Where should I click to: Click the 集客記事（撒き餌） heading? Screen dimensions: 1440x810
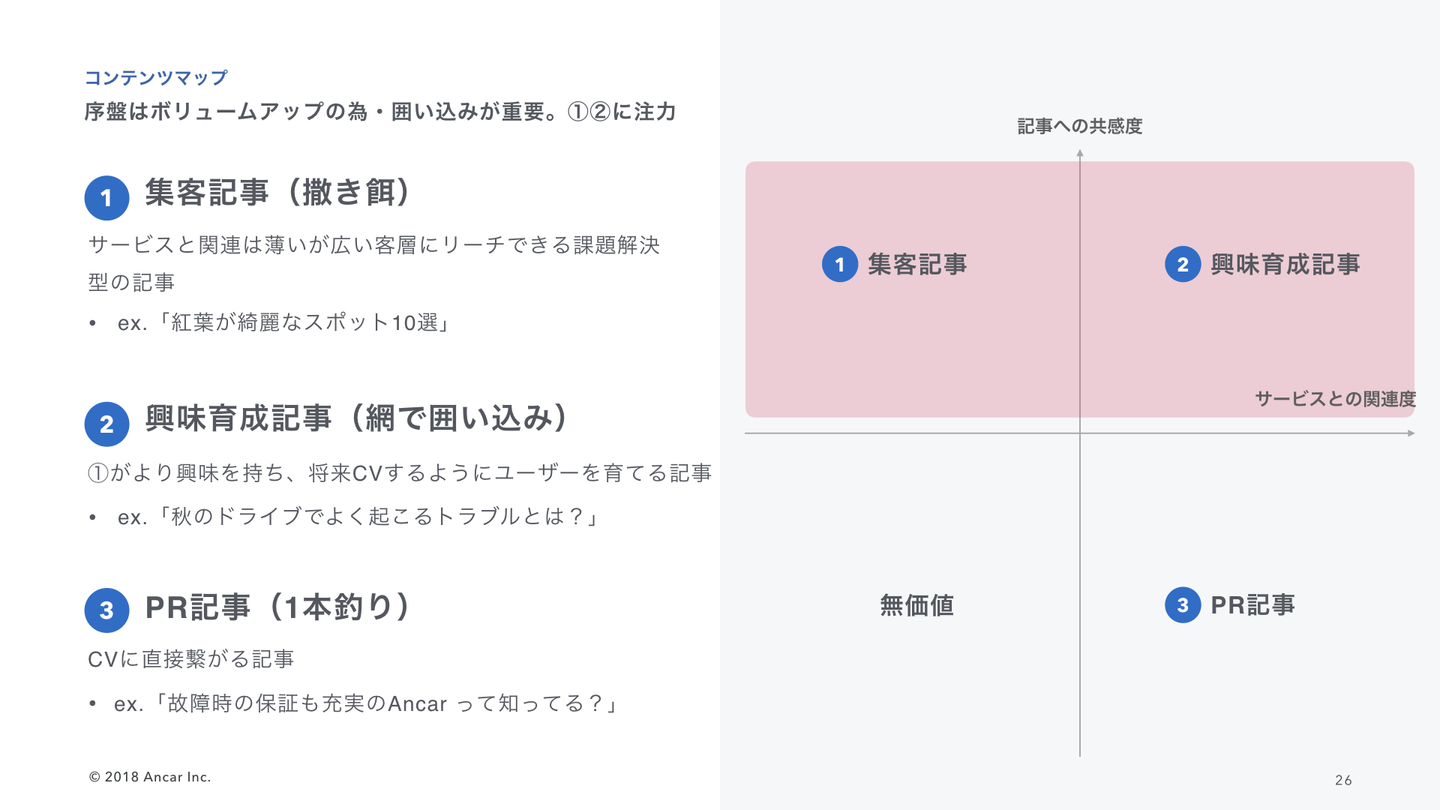[277, 192]
